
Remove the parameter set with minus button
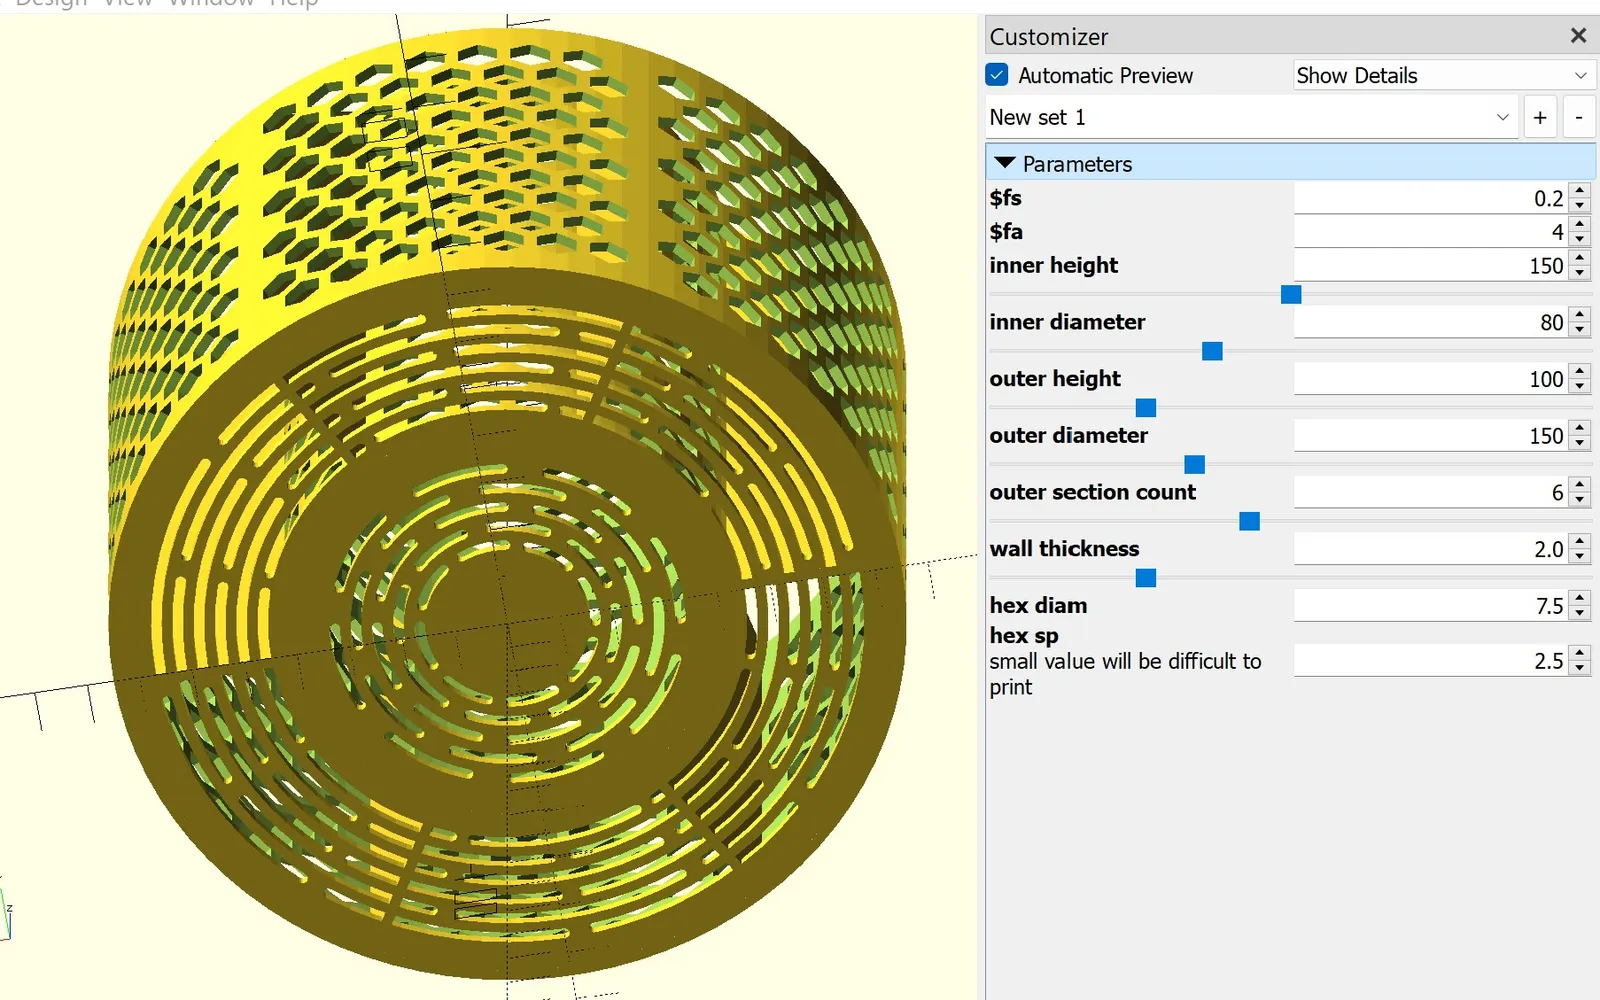[1579, 118]
